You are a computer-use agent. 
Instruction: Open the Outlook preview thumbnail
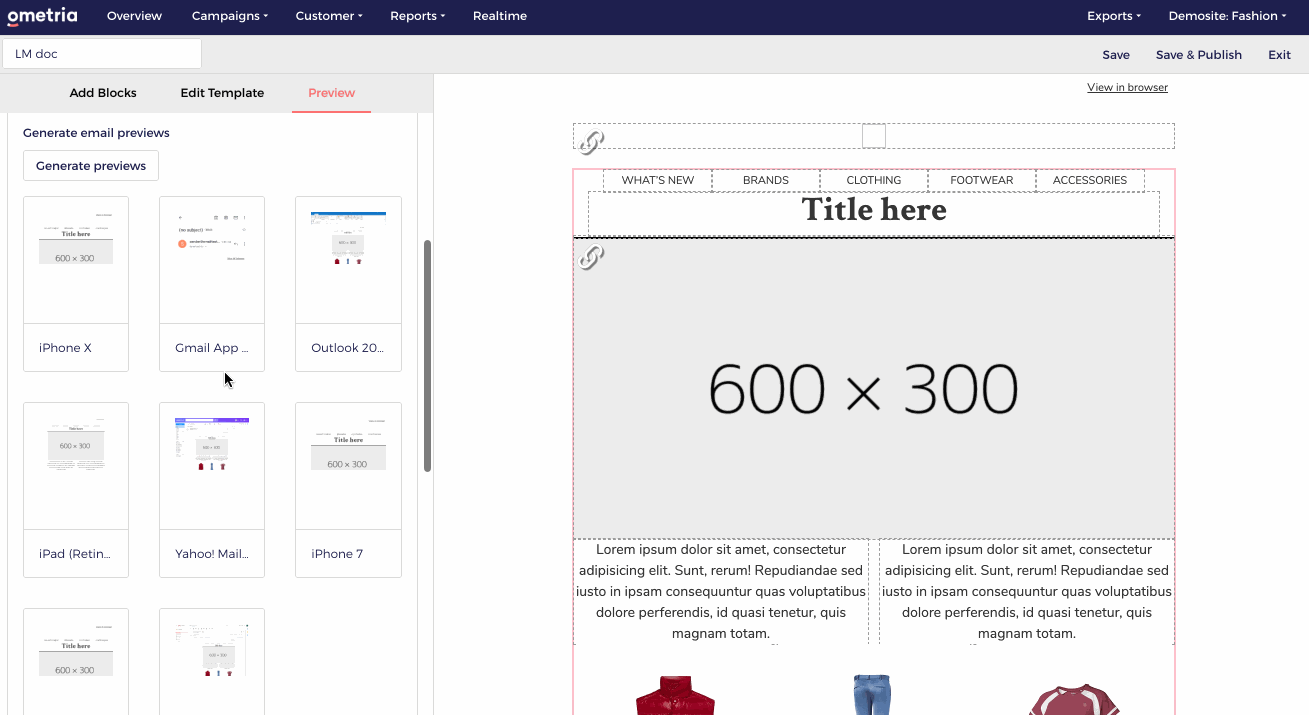point(348,260)
